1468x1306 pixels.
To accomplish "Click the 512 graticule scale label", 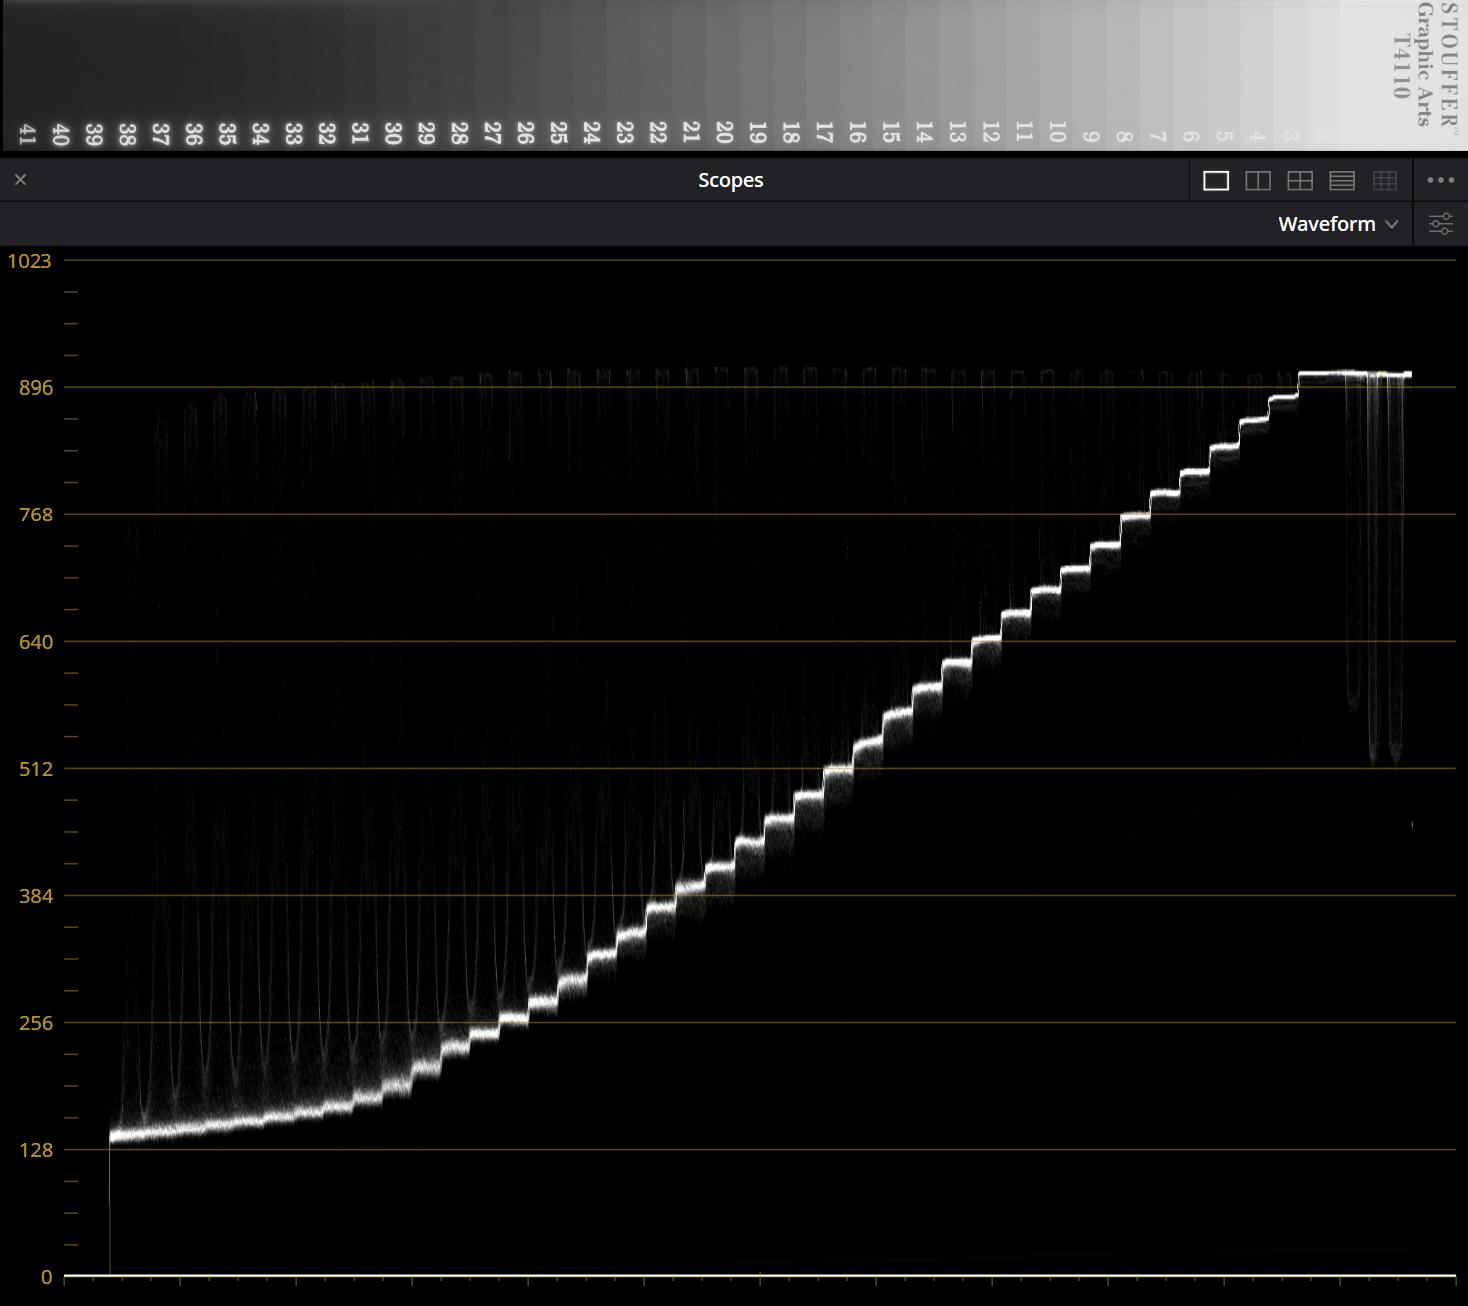I will (x=35, y=769).
